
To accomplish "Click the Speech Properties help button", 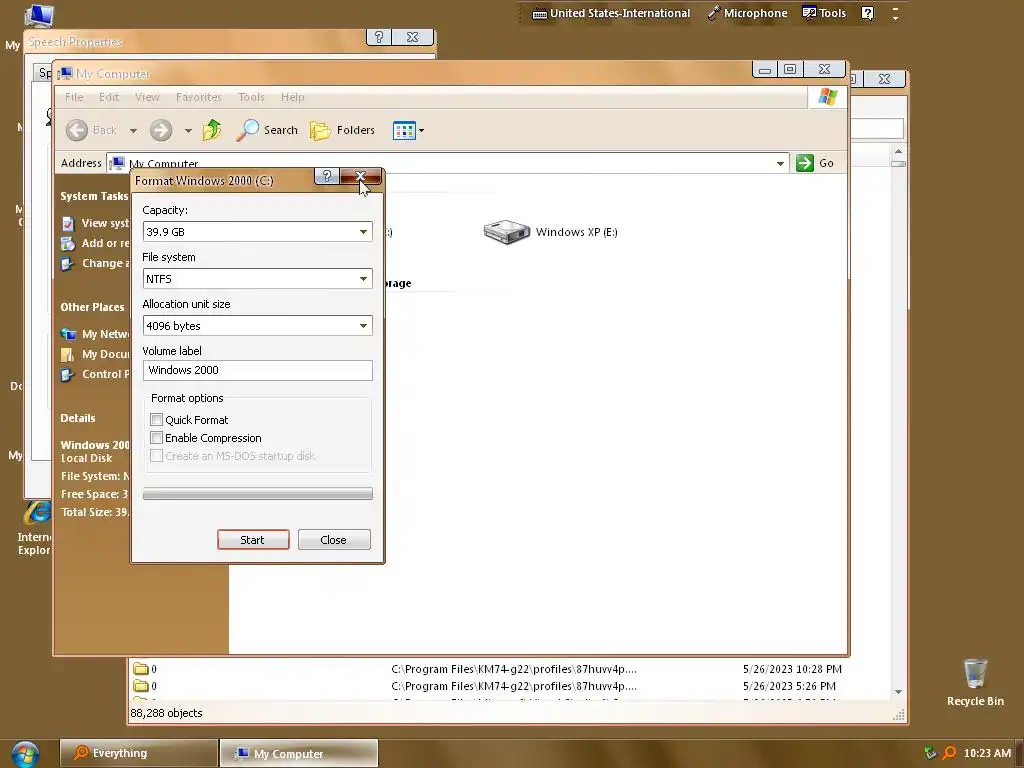I will (x=379, y=37).
